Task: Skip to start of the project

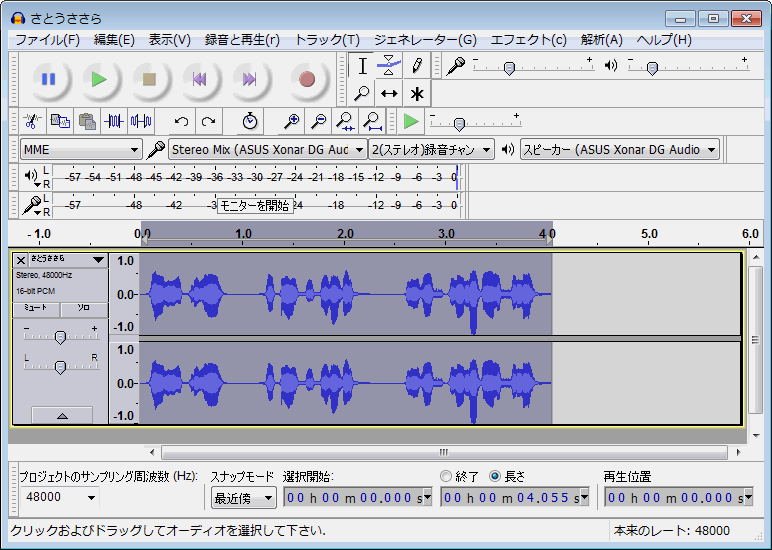Action: click(199, 79)
